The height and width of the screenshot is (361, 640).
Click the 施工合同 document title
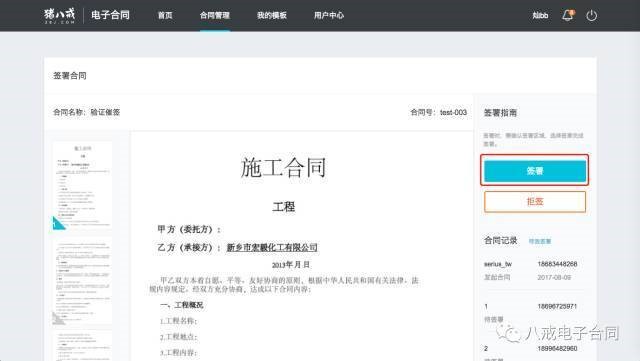pyautogui.click(x=283, y=167)
